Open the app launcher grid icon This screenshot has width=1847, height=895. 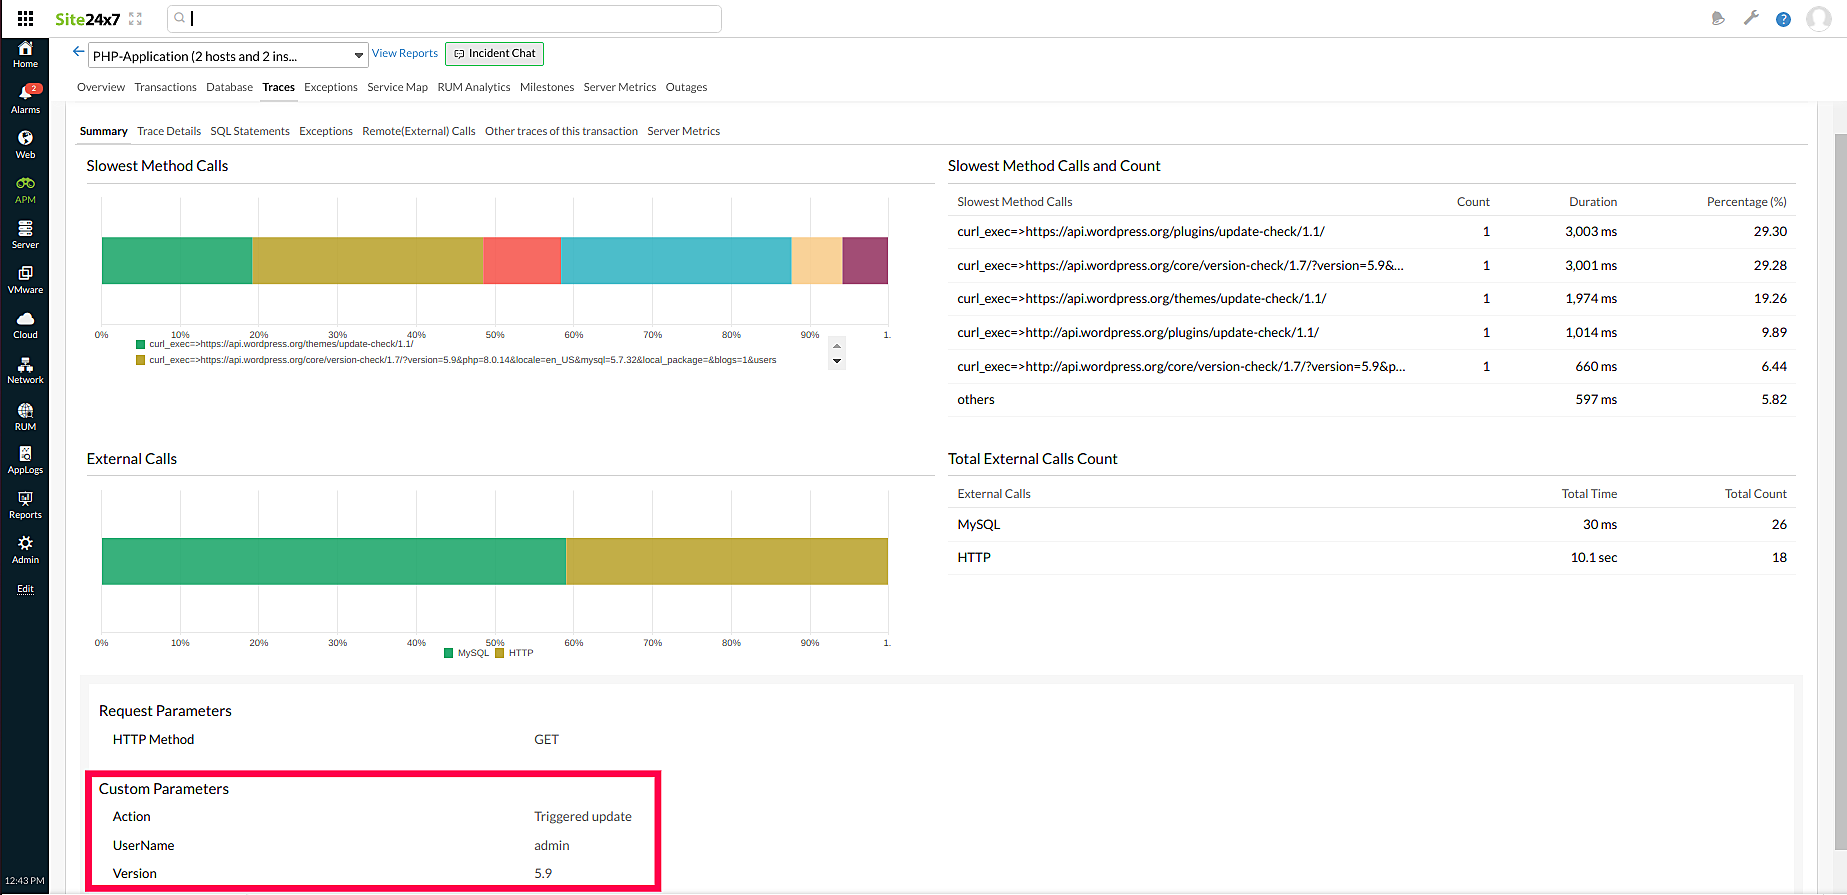(25, 18)
